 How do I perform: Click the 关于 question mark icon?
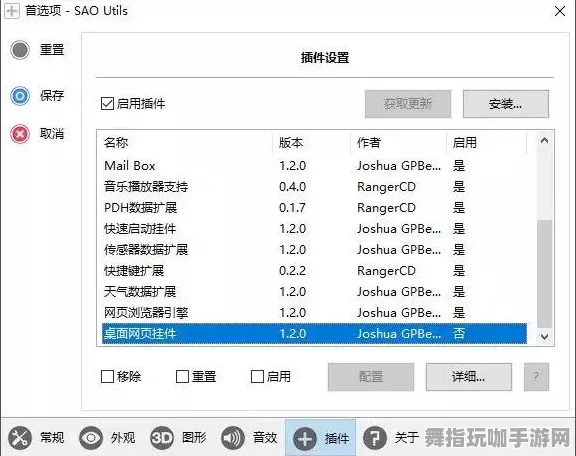click(375, 438)
